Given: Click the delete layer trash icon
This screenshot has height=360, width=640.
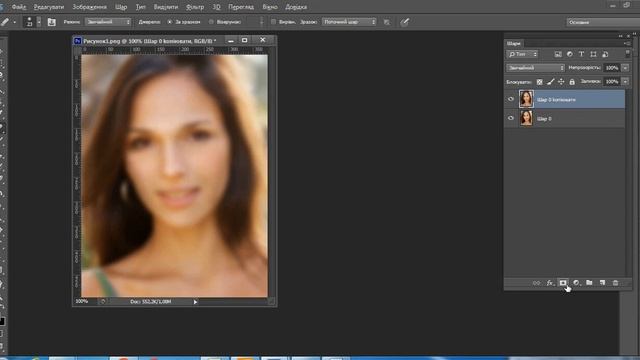Looking at the screenshot, I should (615, 283).
